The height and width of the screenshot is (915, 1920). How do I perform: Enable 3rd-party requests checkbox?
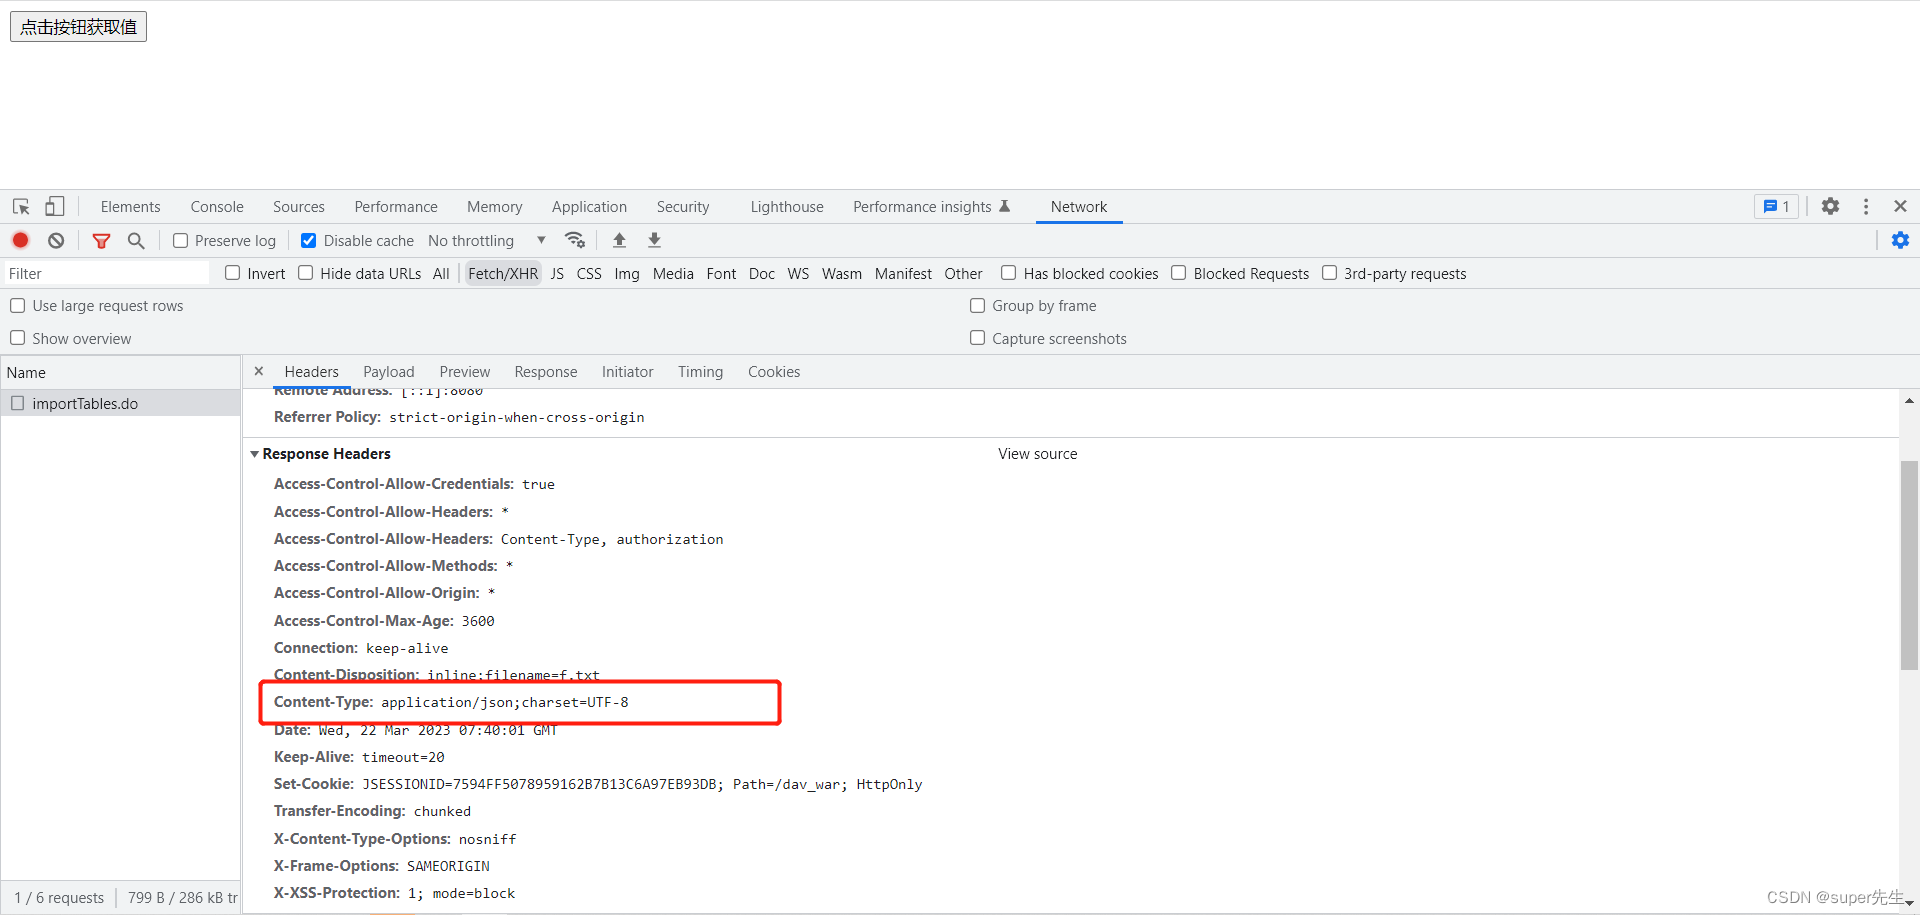(1330, 273)
